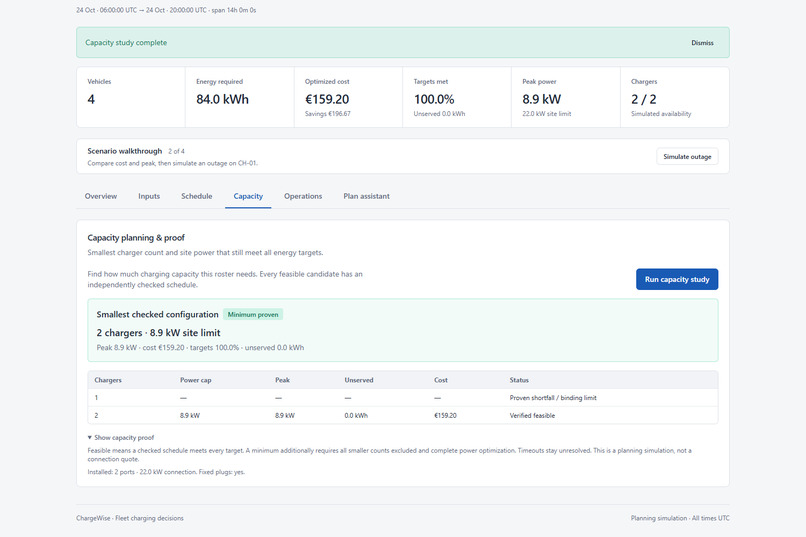
Task: Click the Scenario walkthrough heading
Action: (124, 151)
